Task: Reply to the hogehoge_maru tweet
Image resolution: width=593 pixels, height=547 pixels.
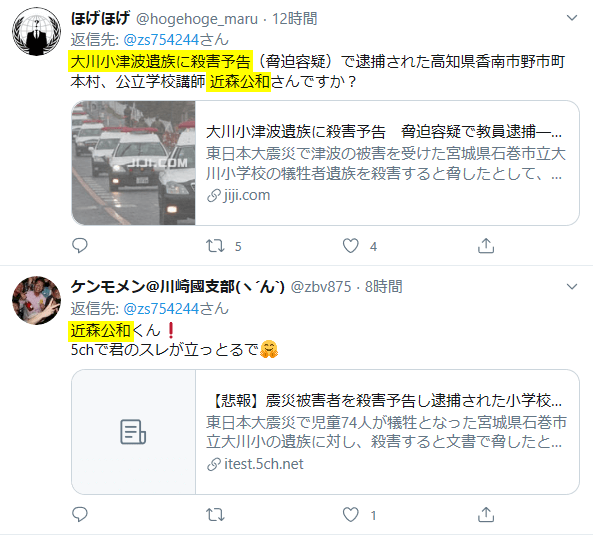Action: [x=80, y=246]
